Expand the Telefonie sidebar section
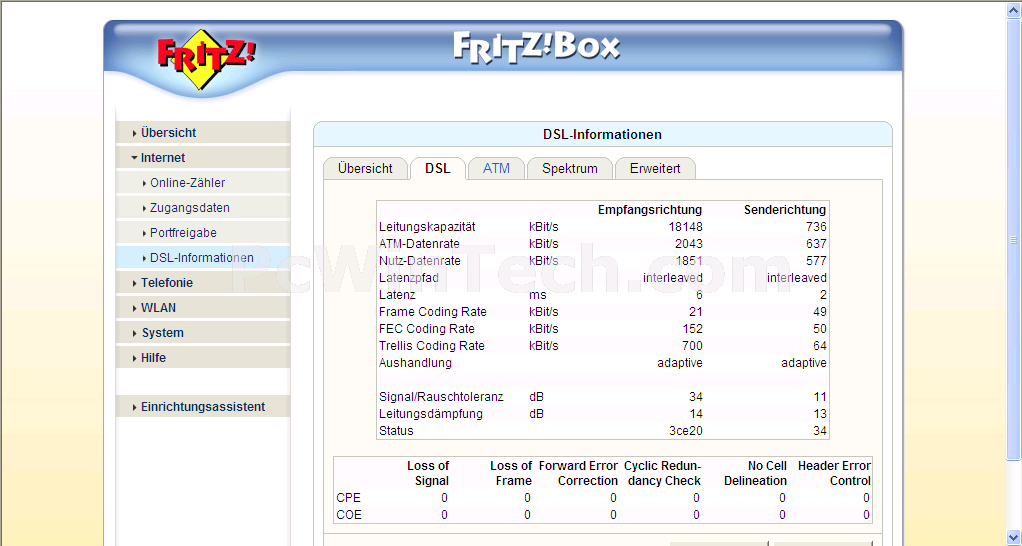The width and height of the screenshot is (1022, 546). [203, 283]
